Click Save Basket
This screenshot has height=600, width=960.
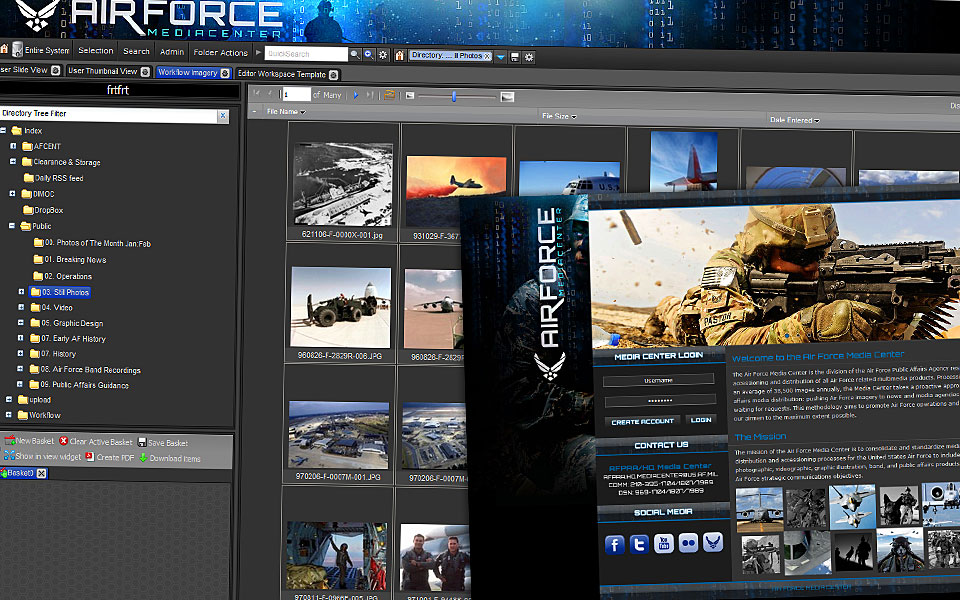coord(162,443)
